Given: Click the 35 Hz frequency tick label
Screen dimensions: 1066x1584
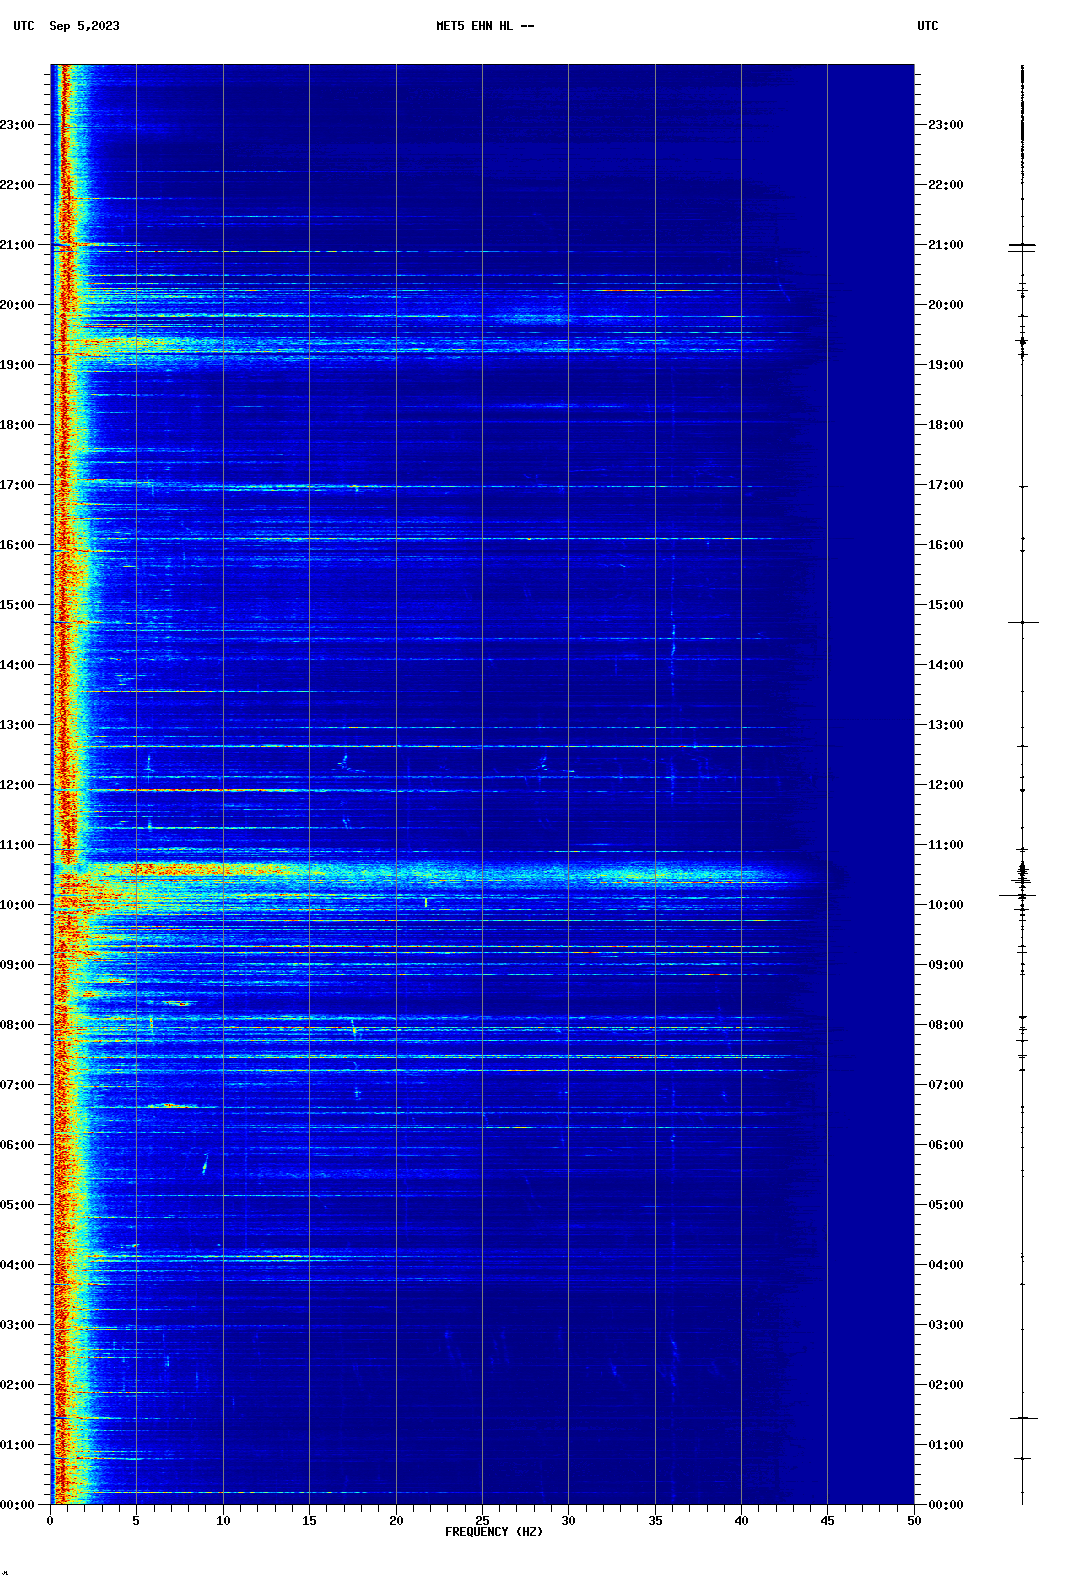Looking at the screenshot, I should [x=655, y=1521].
